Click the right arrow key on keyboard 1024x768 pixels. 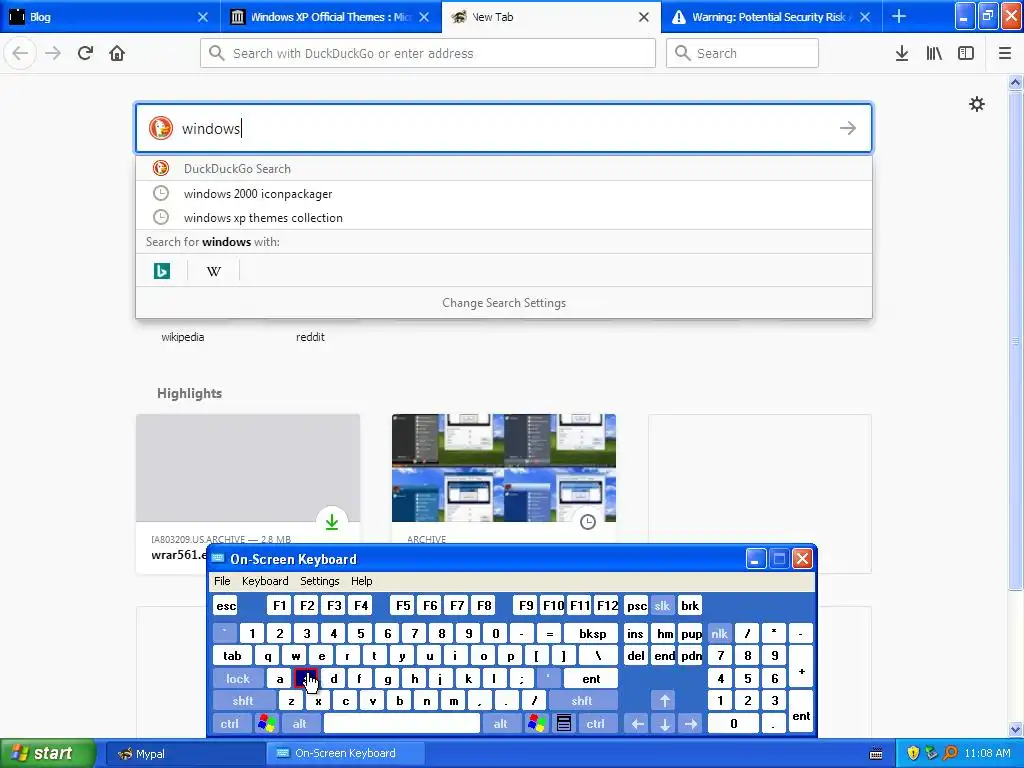(691, 723)
